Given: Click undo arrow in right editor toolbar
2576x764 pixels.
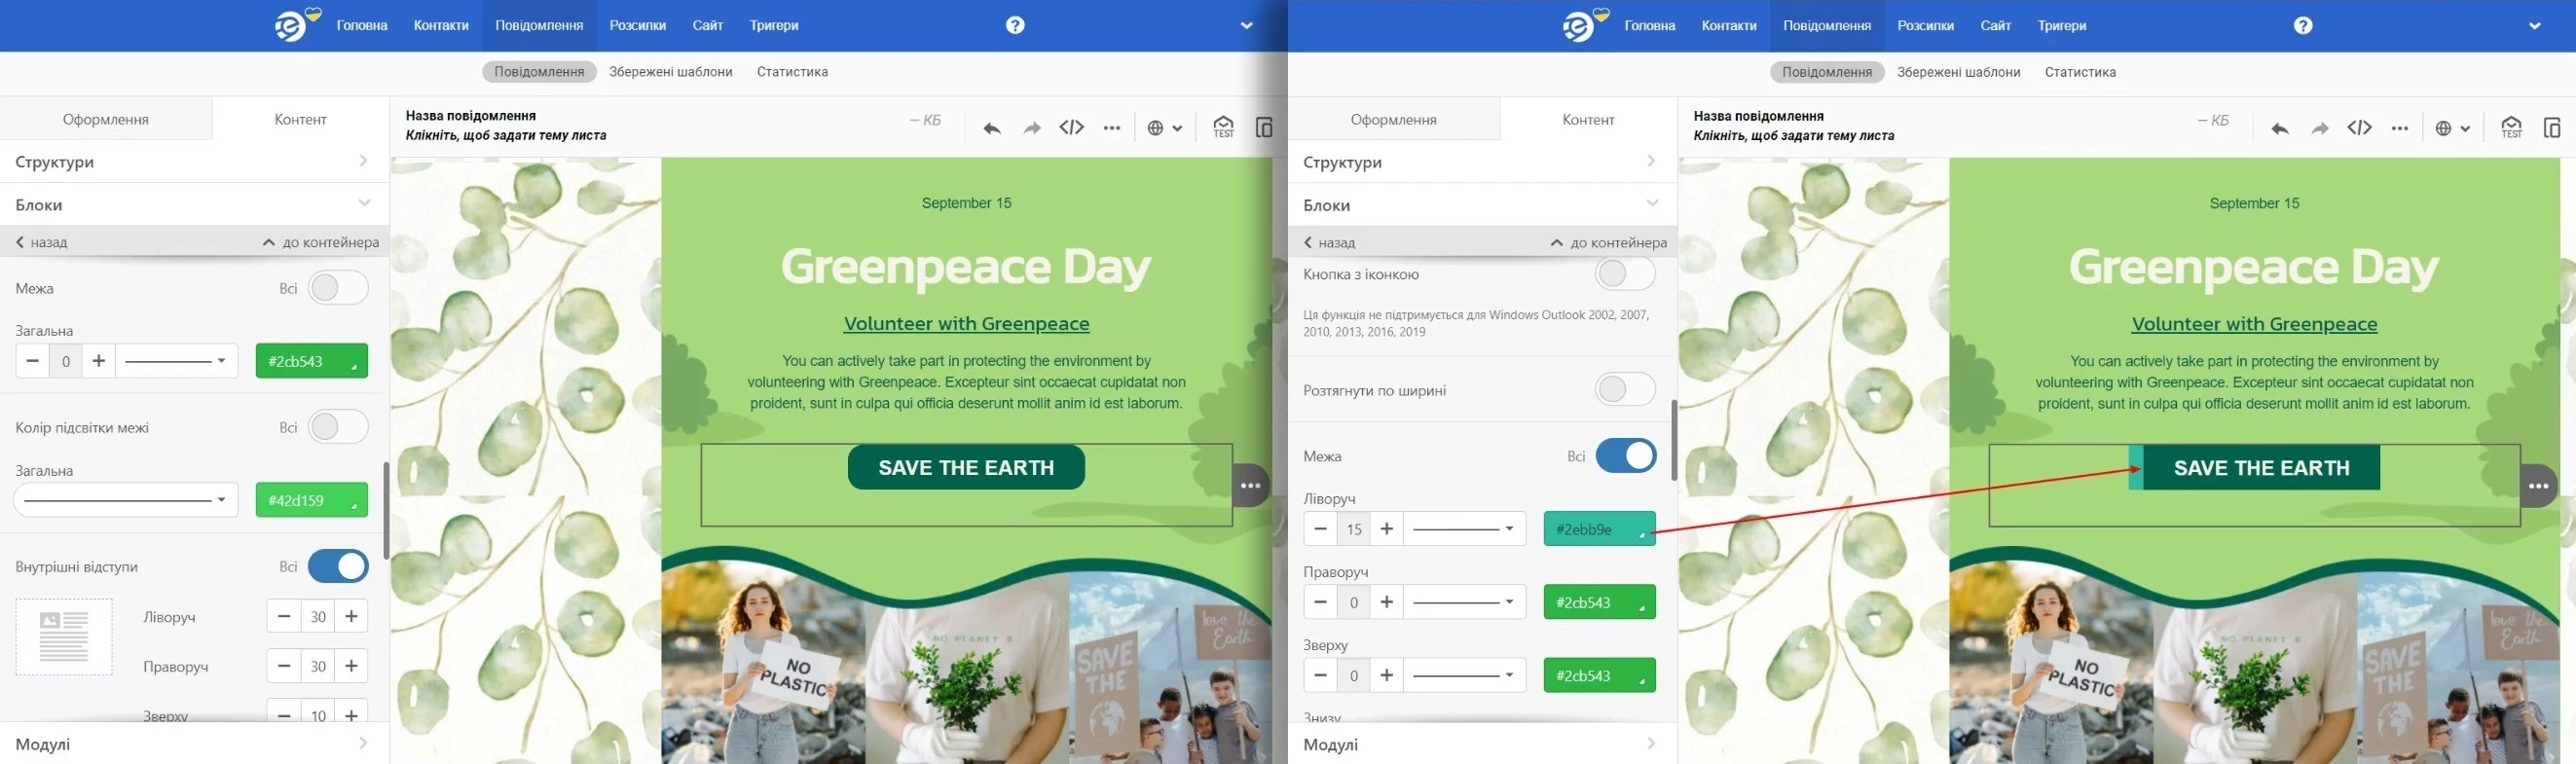Looking at the screenshot, I should tap(2279, 128).
